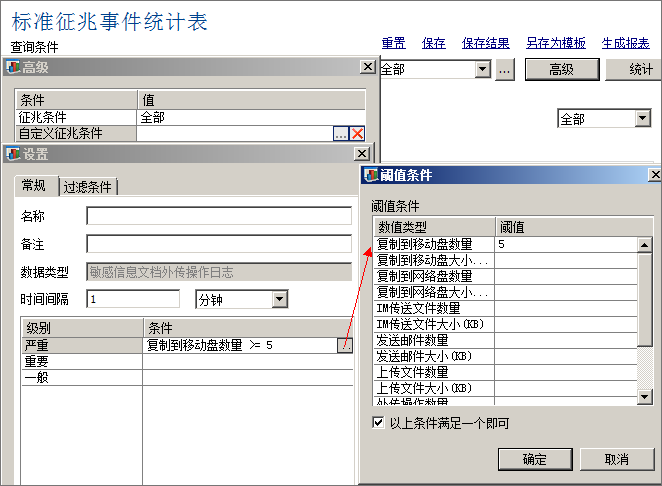
Task: Switch to the 过滤条件 tab
Action: pos(88,187)
